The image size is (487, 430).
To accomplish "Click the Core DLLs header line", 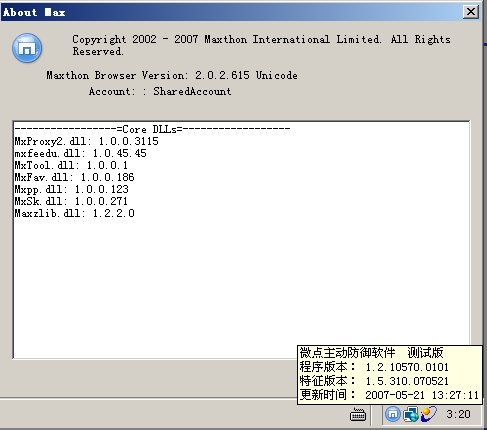I will tap(152, 129).
